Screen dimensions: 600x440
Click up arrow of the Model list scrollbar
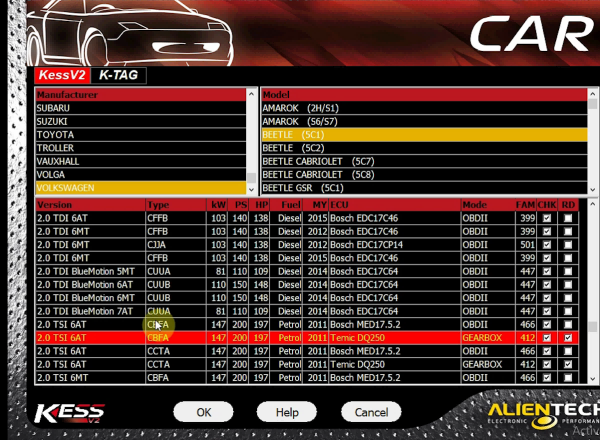592,94
